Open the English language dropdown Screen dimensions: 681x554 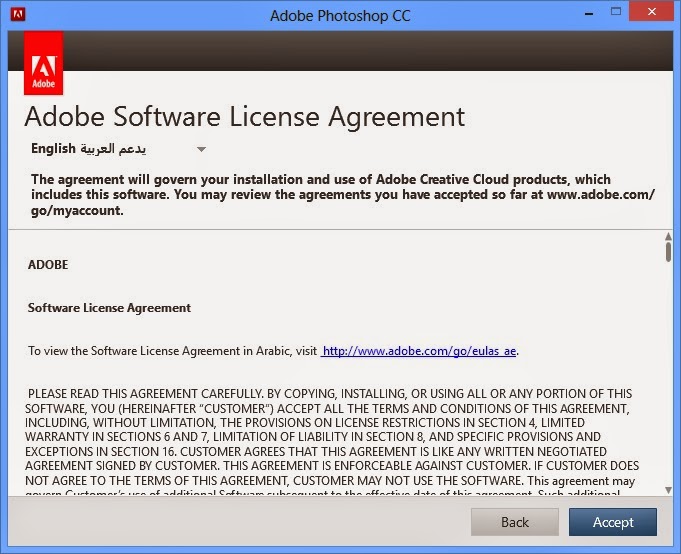click(x=90, y=149)
